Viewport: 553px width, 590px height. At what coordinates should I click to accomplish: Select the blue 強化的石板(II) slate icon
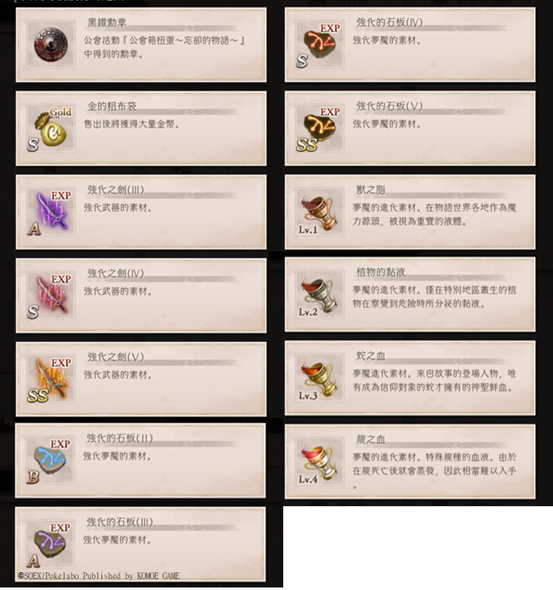click(50, 460)
